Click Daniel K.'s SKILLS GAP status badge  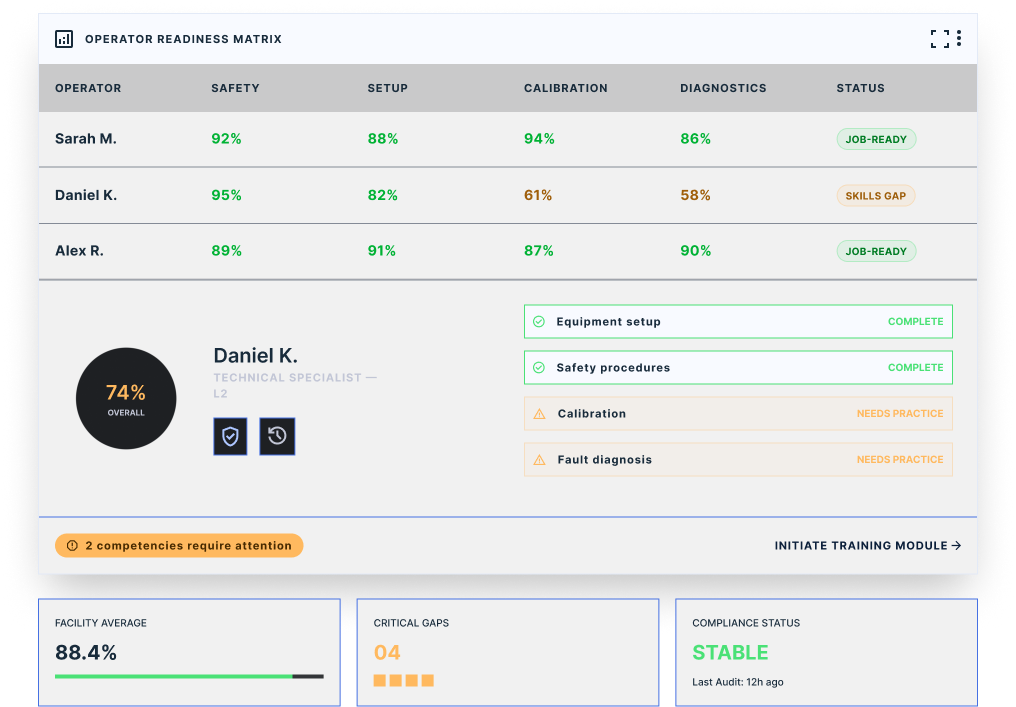pyautogui.click(x=875, y=196)
